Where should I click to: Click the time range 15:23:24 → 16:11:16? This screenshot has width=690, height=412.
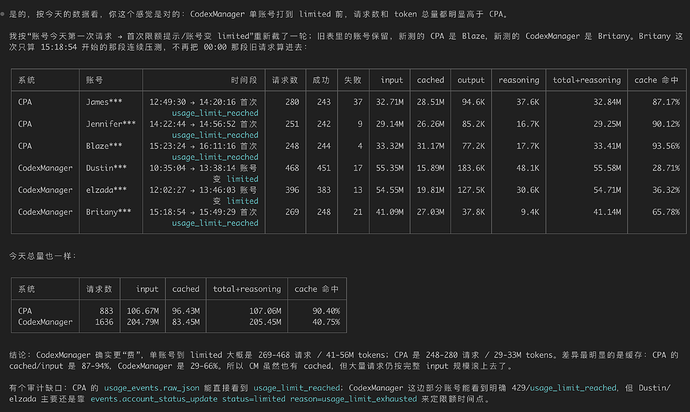pyautogui.click(x=192, y=146)
